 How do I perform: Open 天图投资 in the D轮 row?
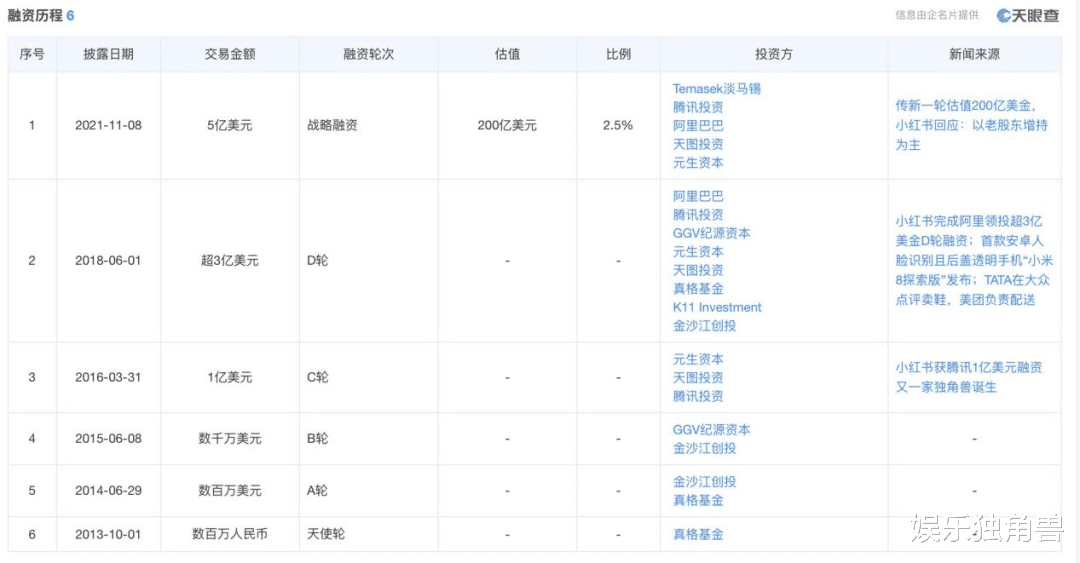698,271
